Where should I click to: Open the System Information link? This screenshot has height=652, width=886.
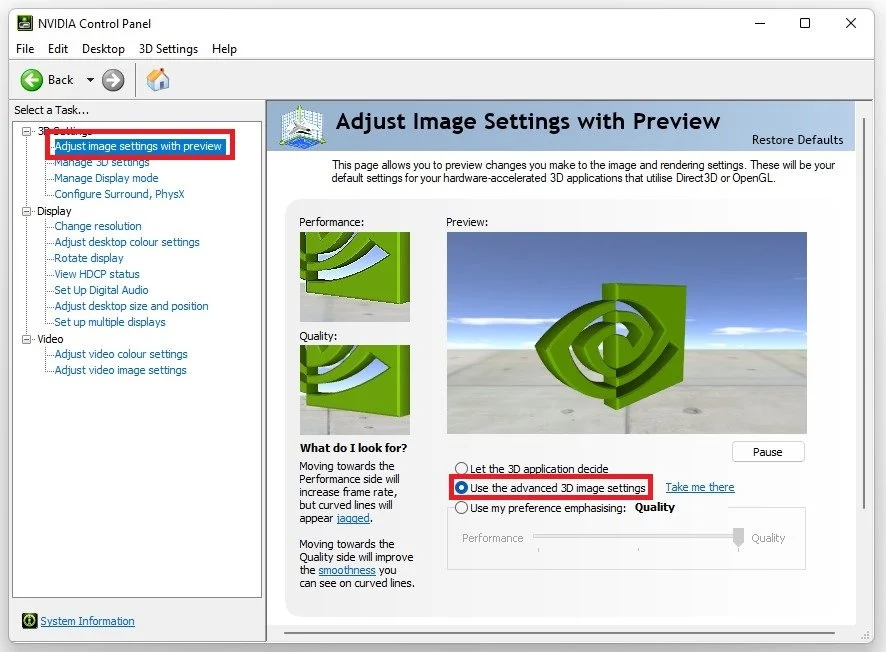(87, 621)
